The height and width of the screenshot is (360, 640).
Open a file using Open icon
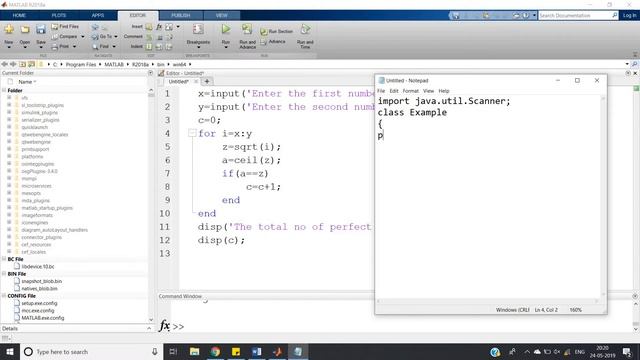(25, 29)
